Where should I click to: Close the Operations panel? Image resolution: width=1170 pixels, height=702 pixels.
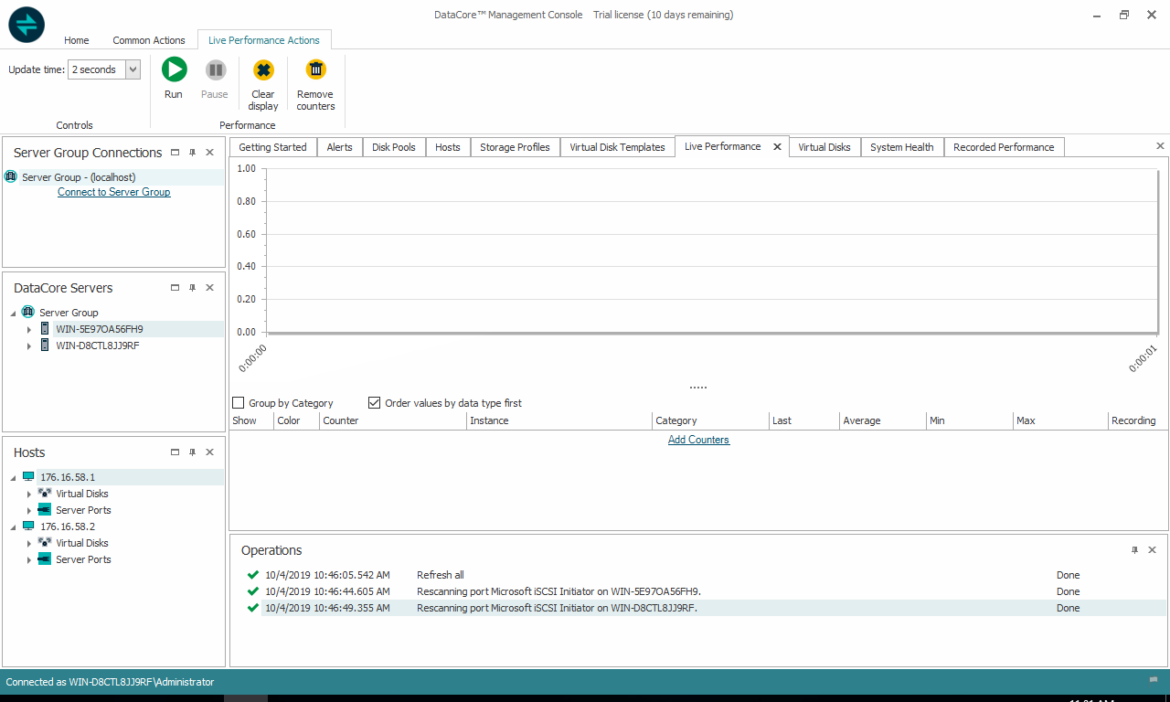coord(1152,550)
